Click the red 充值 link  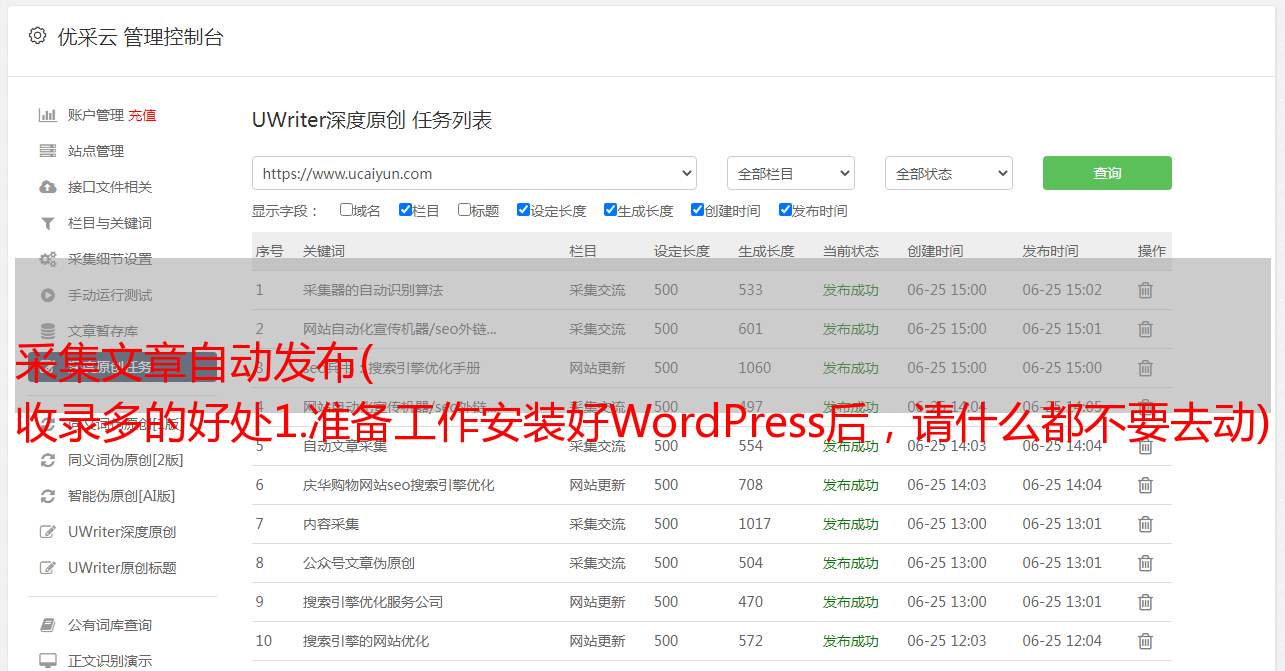[x=142, y=115]
